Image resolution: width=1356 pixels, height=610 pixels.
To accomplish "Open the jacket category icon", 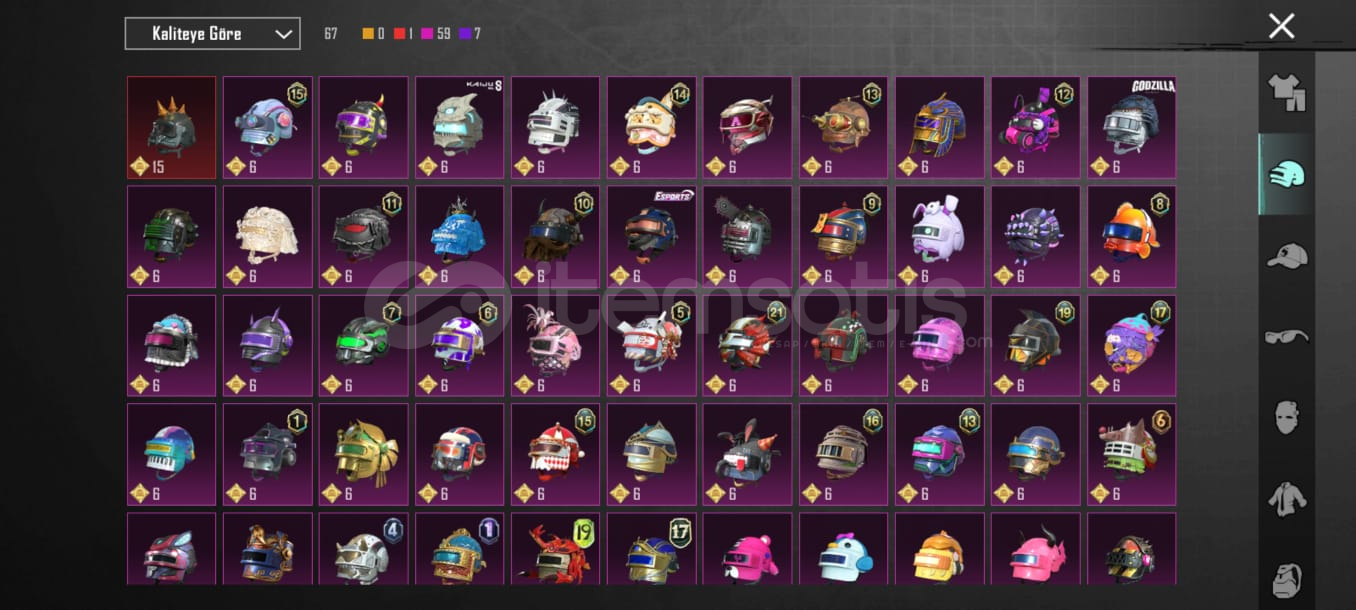I will tap(1286, 498).
